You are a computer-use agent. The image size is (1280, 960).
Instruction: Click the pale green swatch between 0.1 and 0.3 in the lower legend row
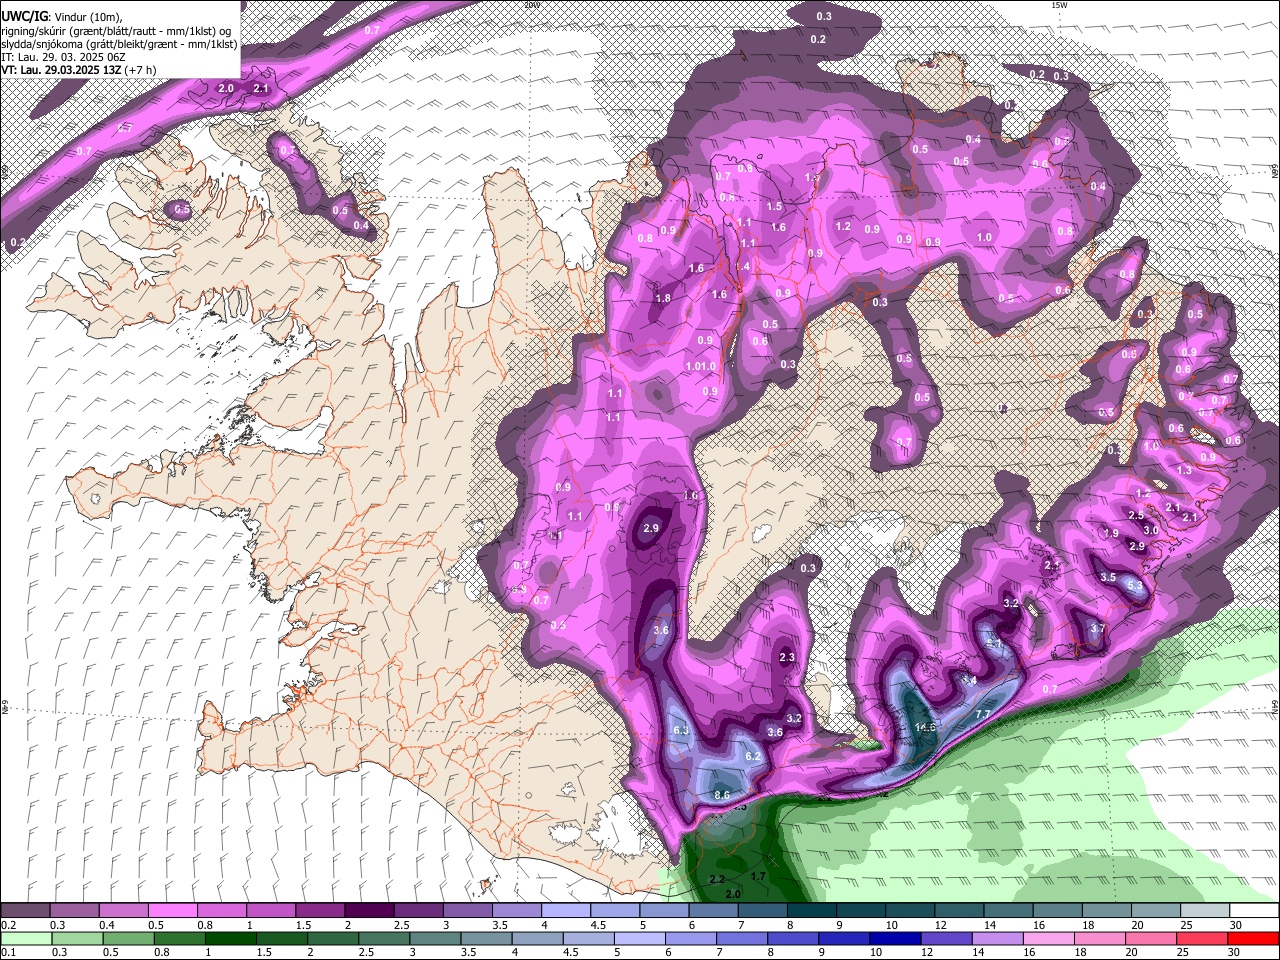[x=25, y=939]
